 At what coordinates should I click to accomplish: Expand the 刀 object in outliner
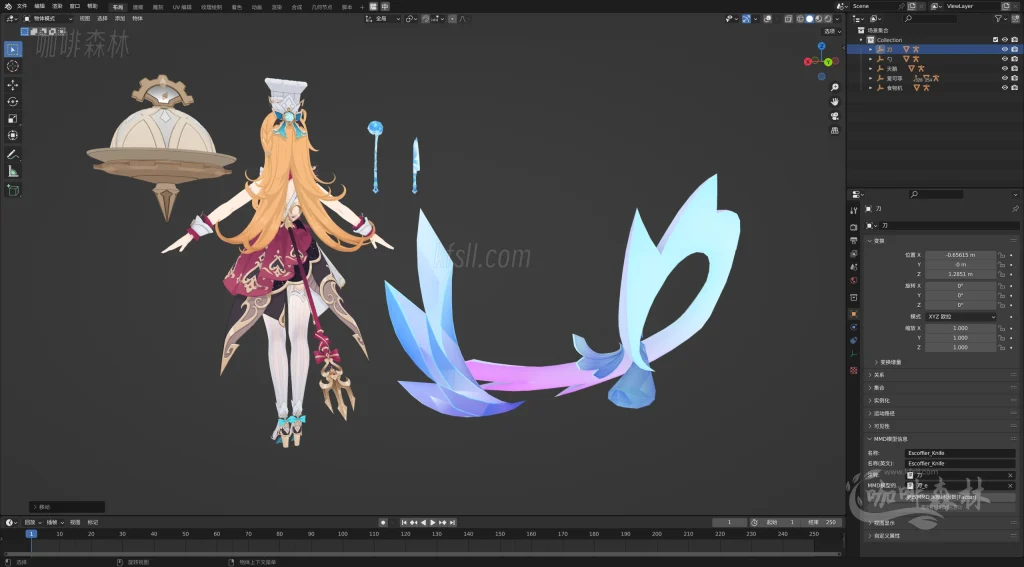point(871,49)
